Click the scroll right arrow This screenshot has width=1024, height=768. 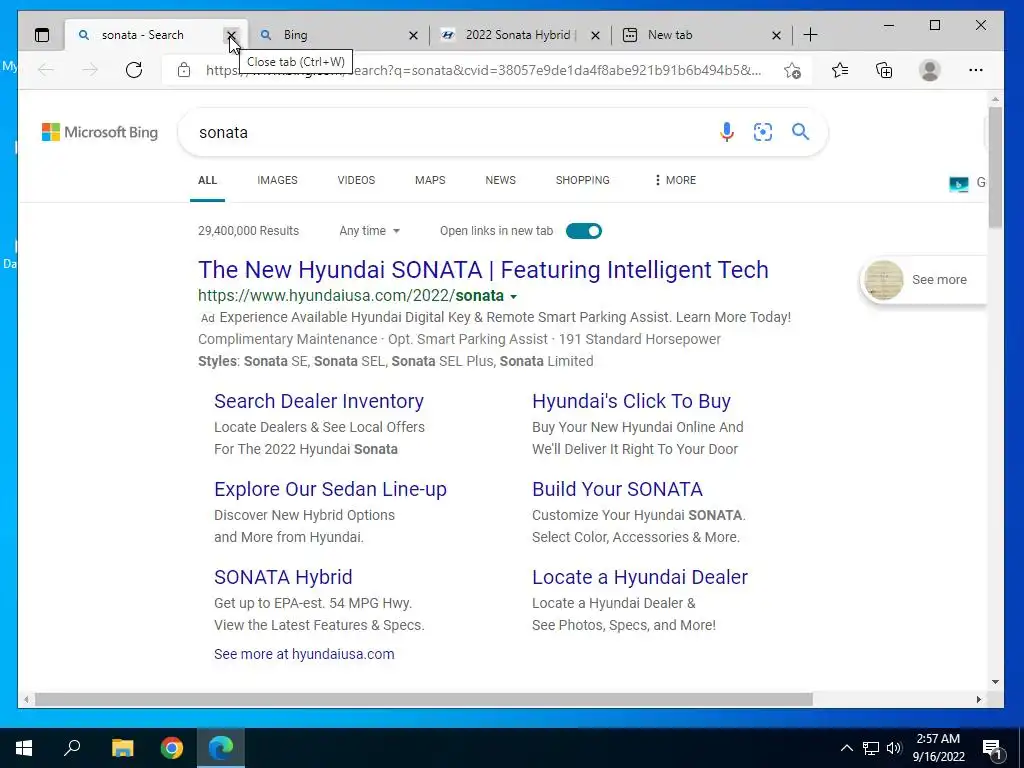(978, 699)
